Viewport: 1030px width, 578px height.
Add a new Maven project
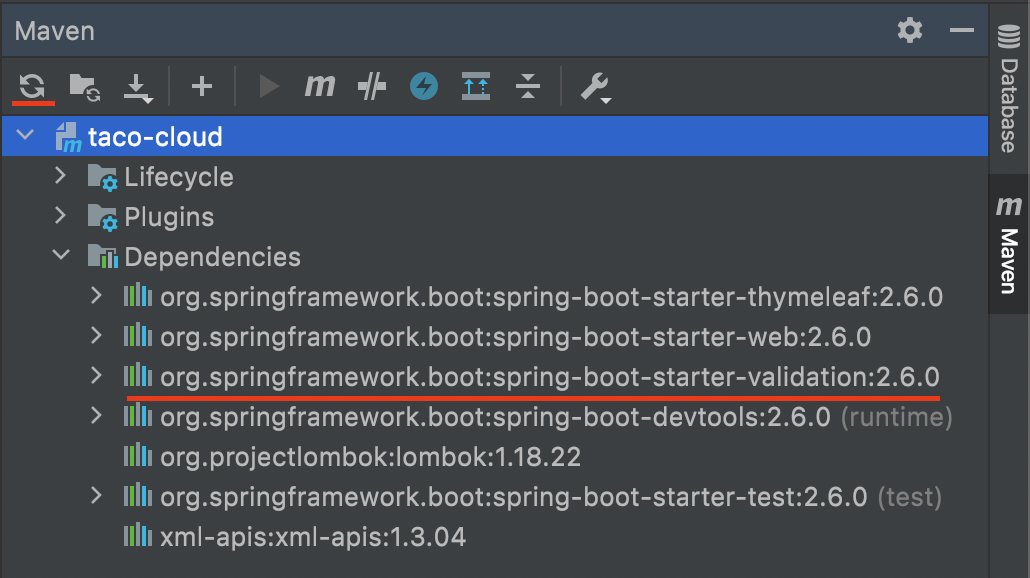201,87
